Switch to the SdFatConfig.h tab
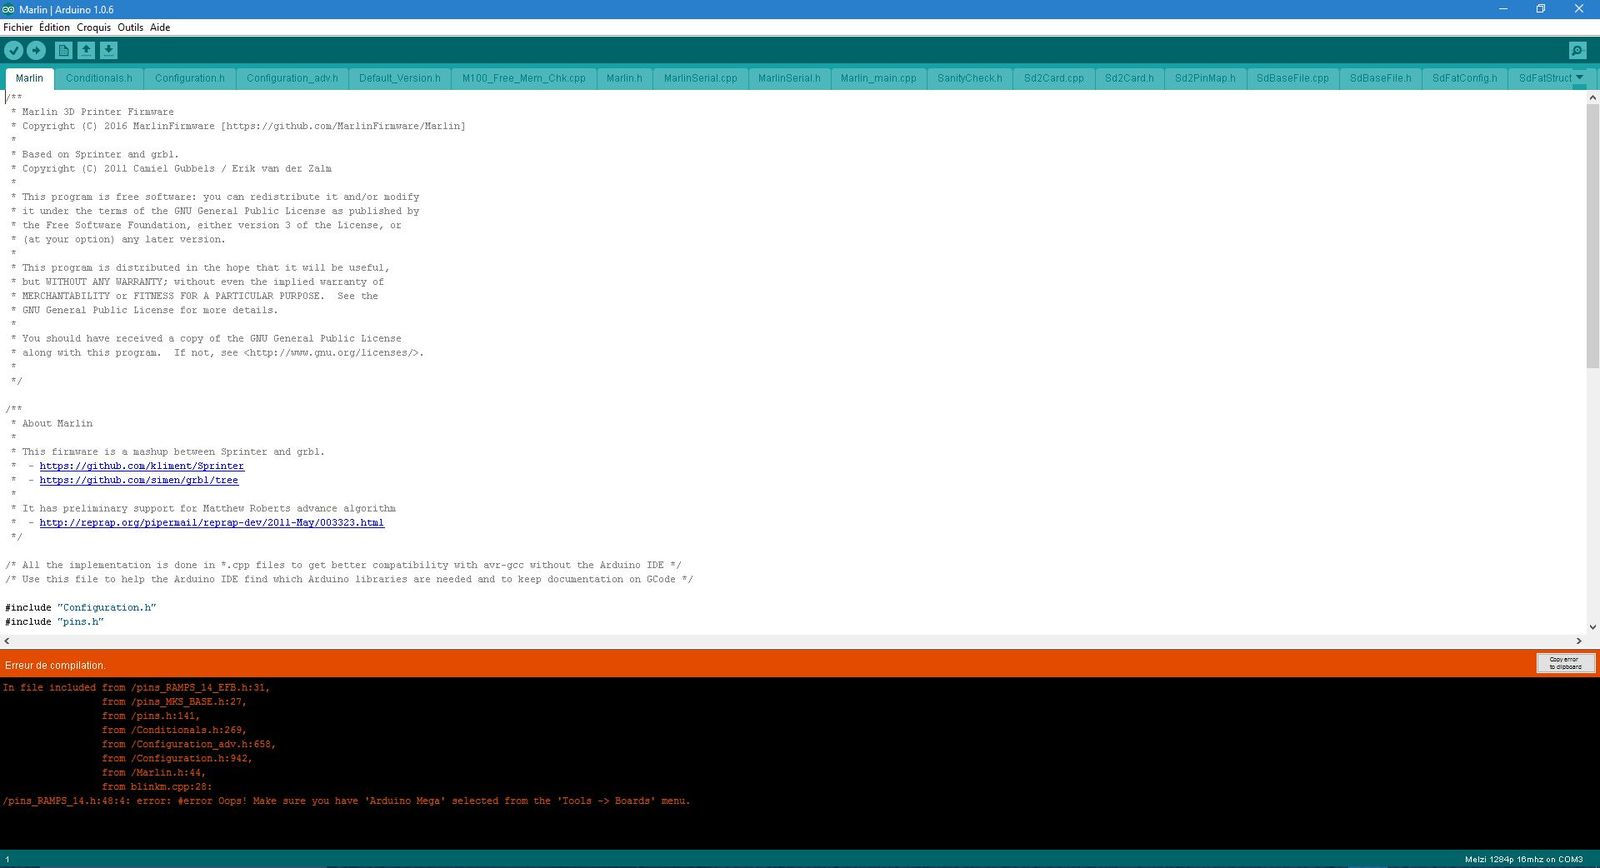1600x868 pixels. [1465, 78]
